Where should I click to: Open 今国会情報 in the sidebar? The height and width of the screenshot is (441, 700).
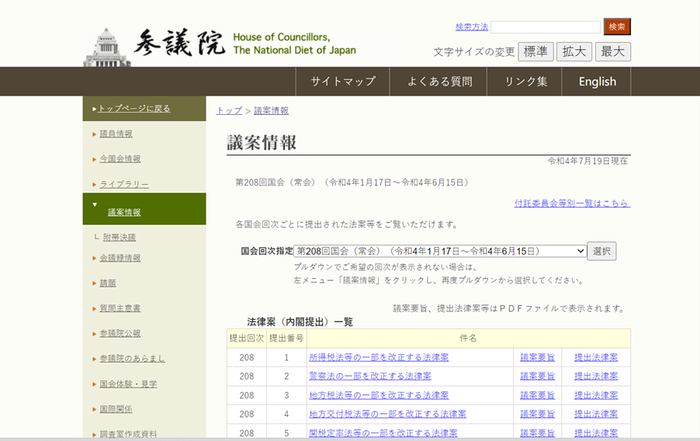[x=120, y=159]
